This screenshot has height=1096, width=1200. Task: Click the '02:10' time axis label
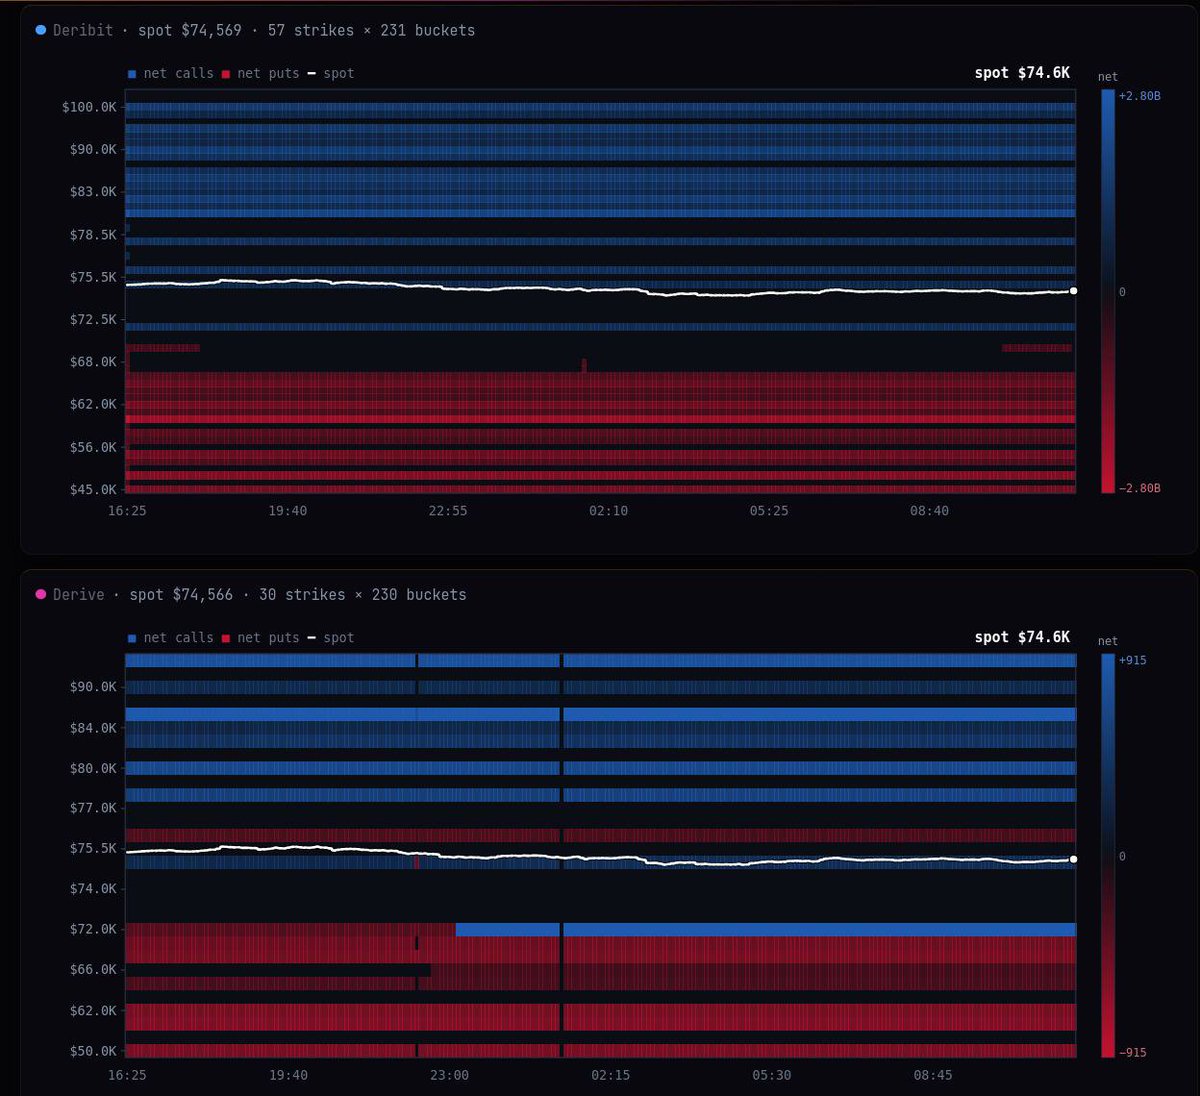608,511
